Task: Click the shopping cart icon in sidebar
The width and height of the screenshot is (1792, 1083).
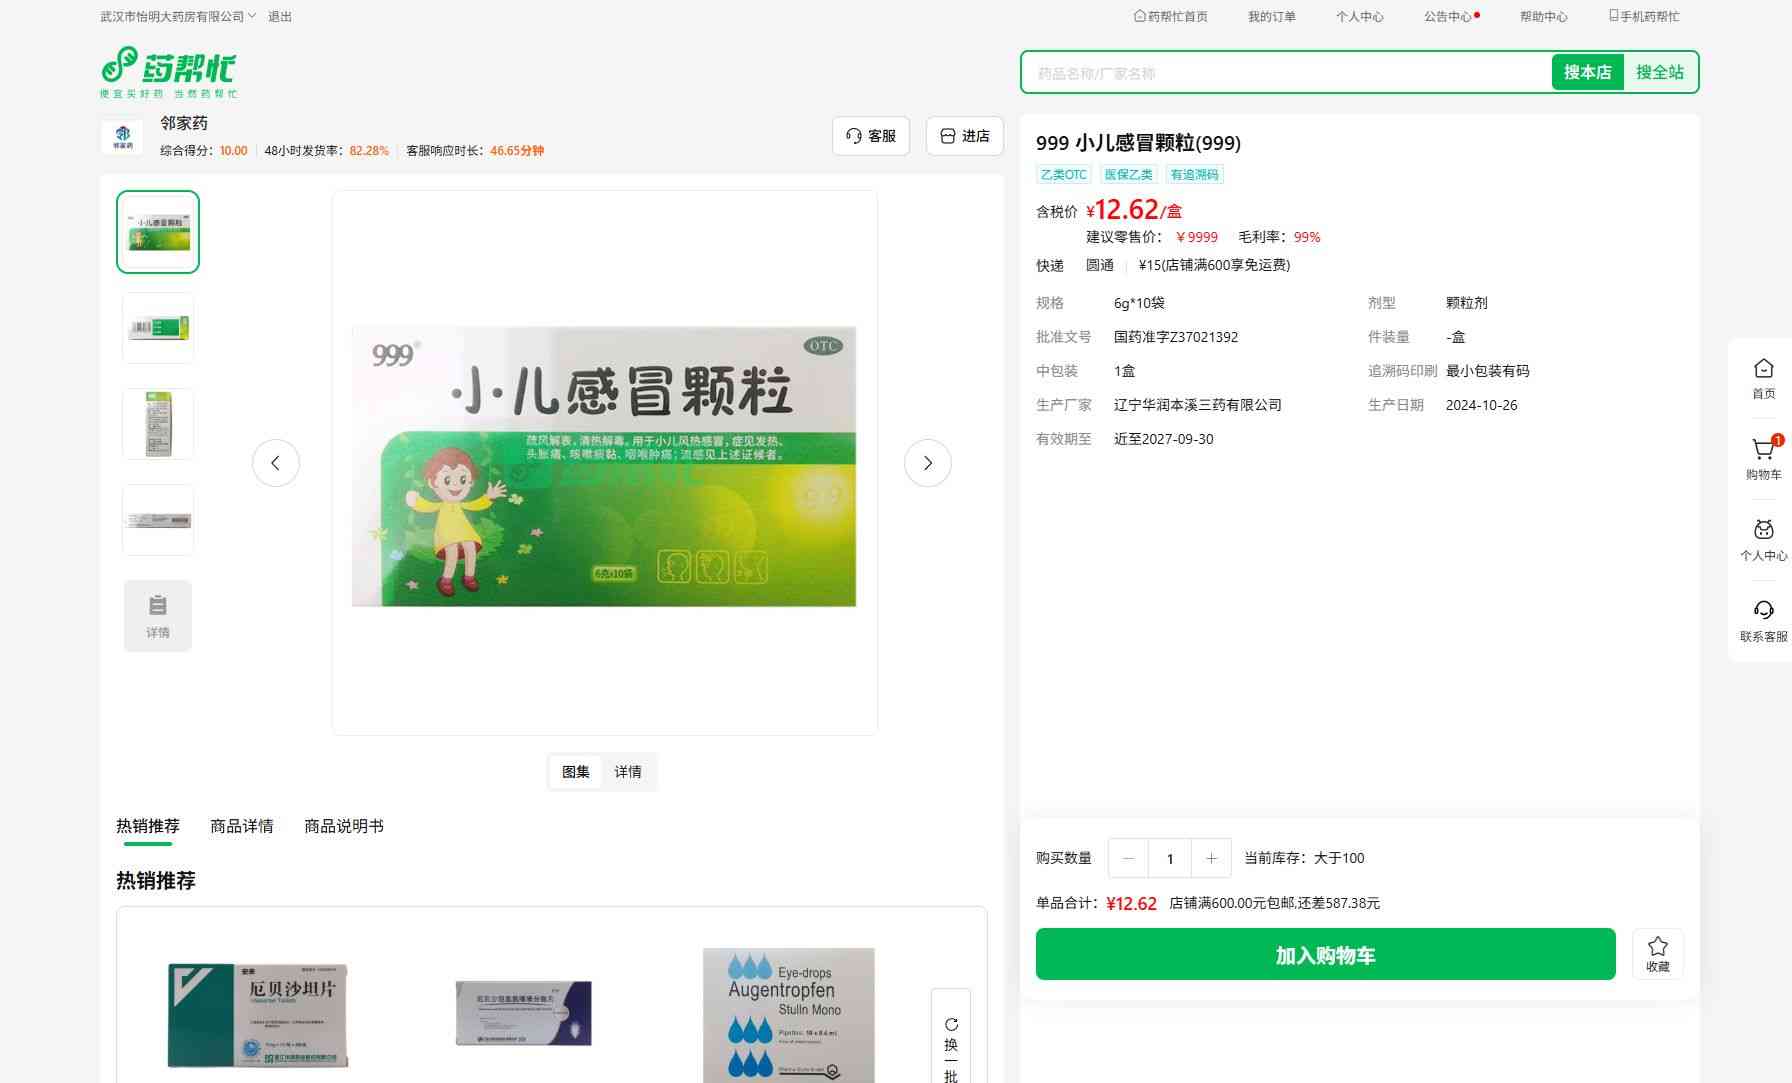Action: coord(1763,451)
